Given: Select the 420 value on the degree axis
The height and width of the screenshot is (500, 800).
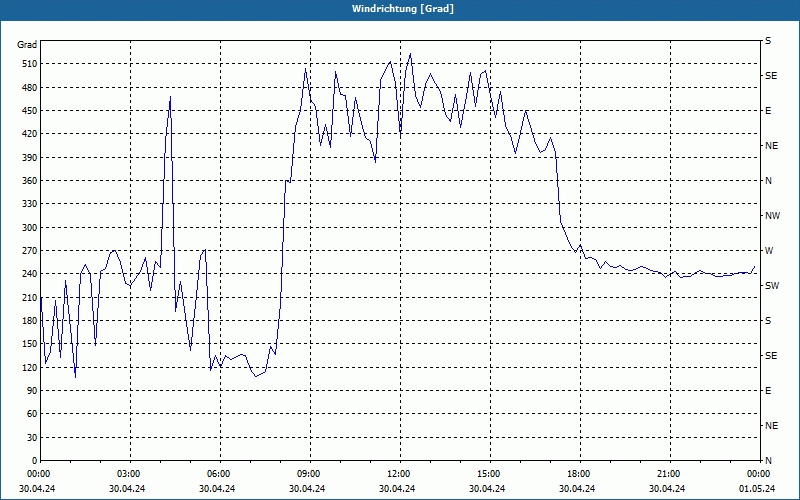Looking at the screenshot, I should (x=29, y=134).
